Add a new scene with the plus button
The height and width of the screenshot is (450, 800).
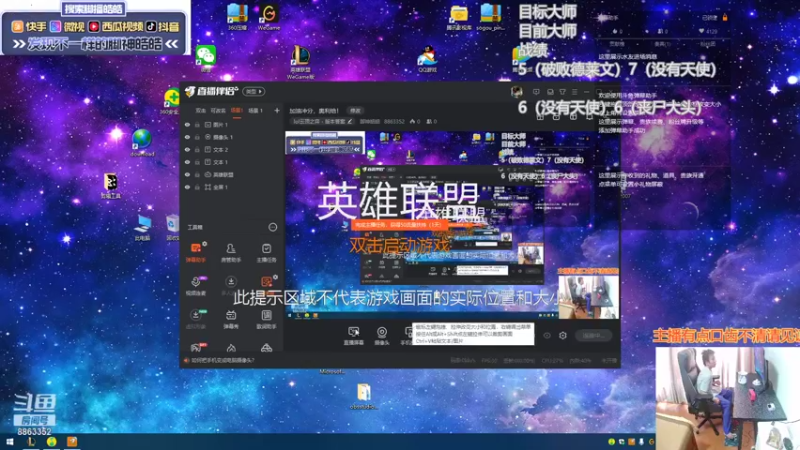point(277,110)
